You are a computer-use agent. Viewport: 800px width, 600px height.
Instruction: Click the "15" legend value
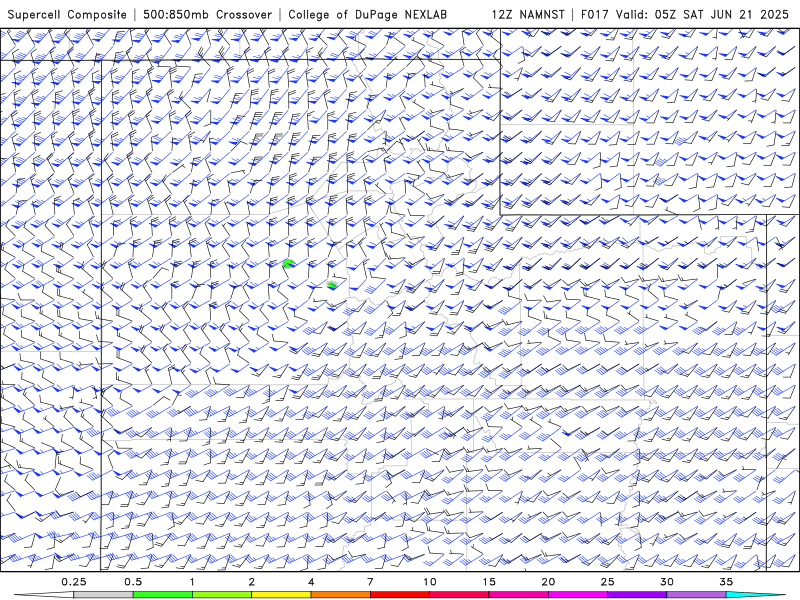(x=489, y=582)
